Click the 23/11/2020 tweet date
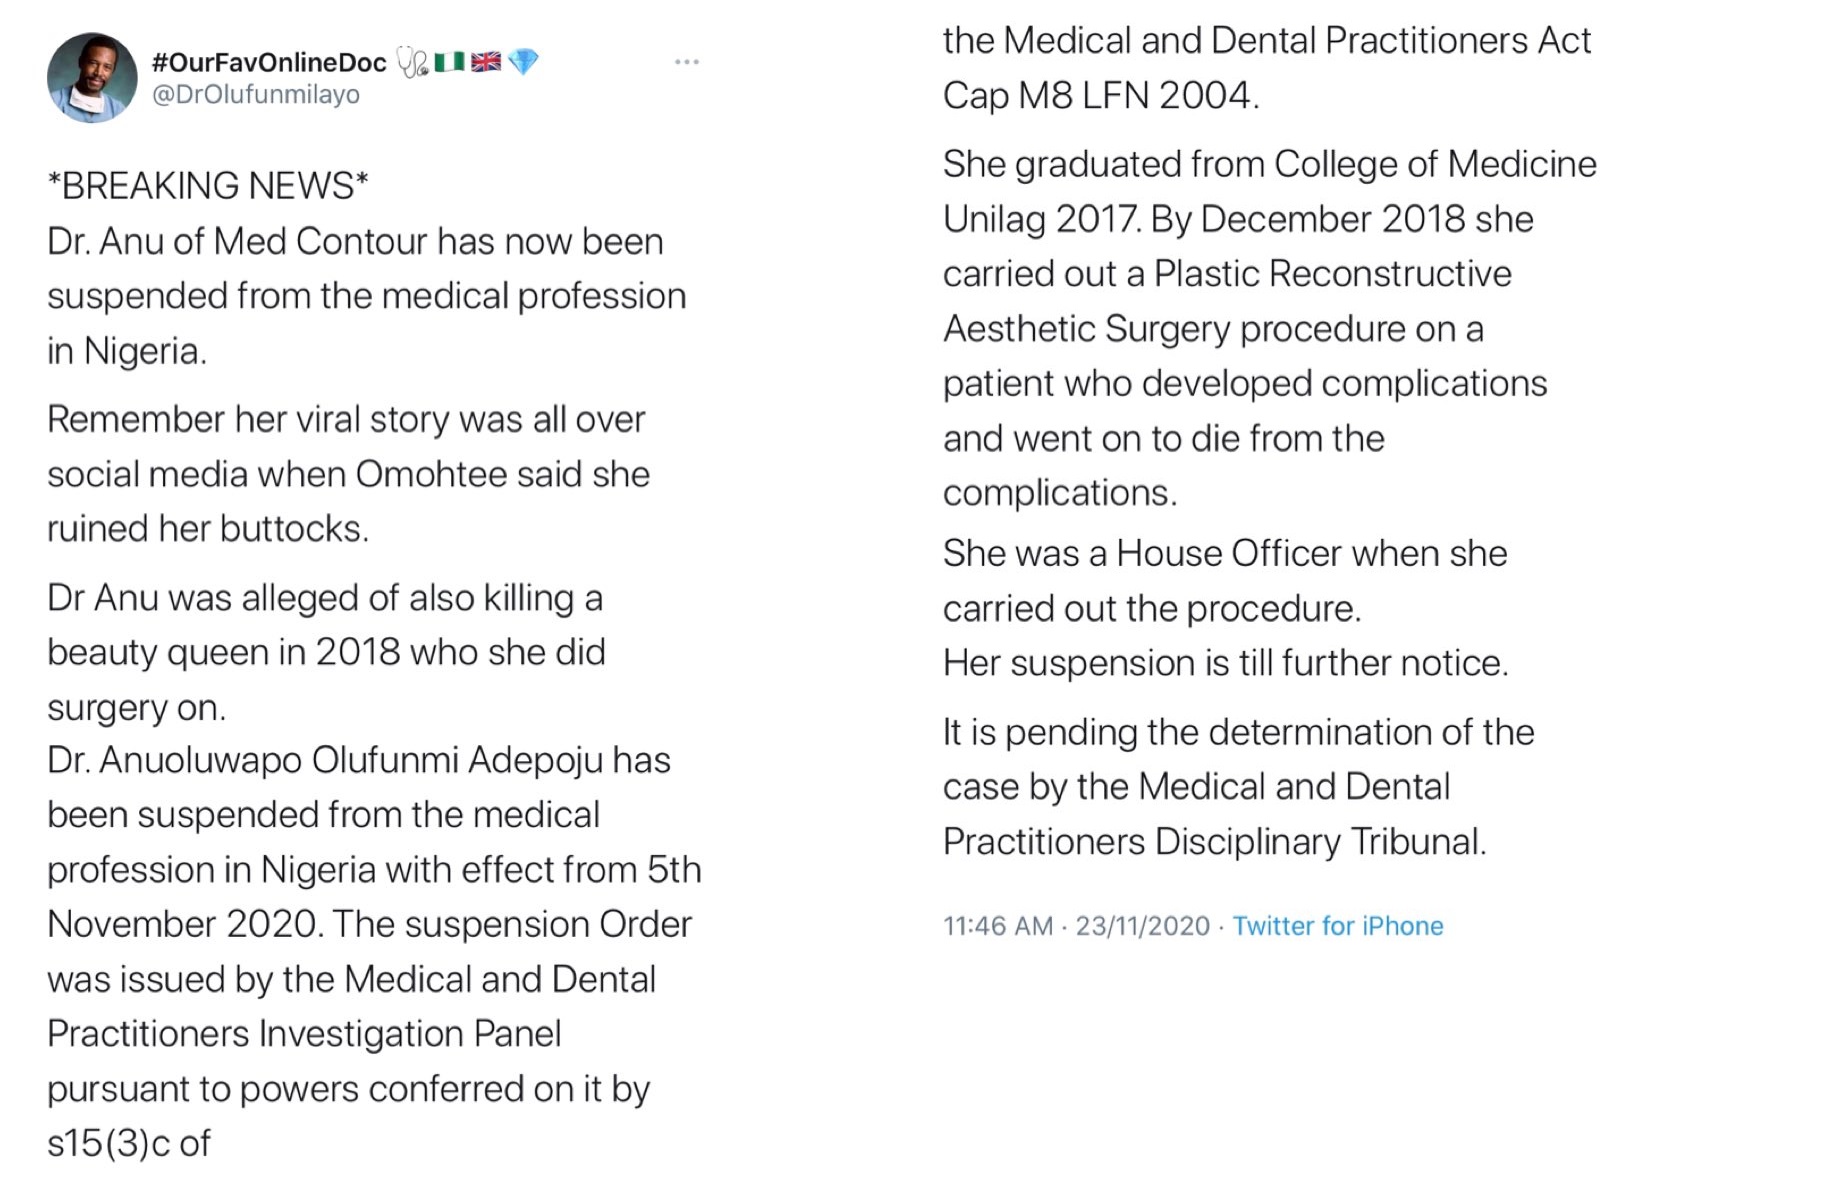 tap(1142, 926)
